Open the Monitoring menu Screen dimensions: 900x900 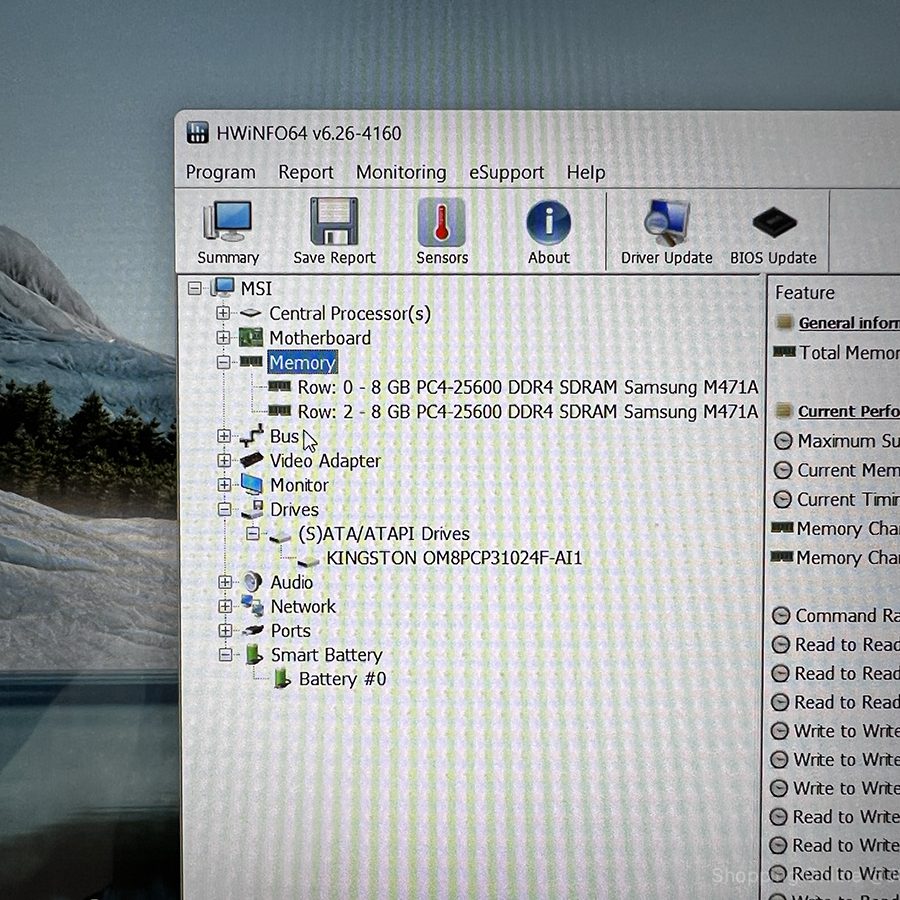pos(401,172)
